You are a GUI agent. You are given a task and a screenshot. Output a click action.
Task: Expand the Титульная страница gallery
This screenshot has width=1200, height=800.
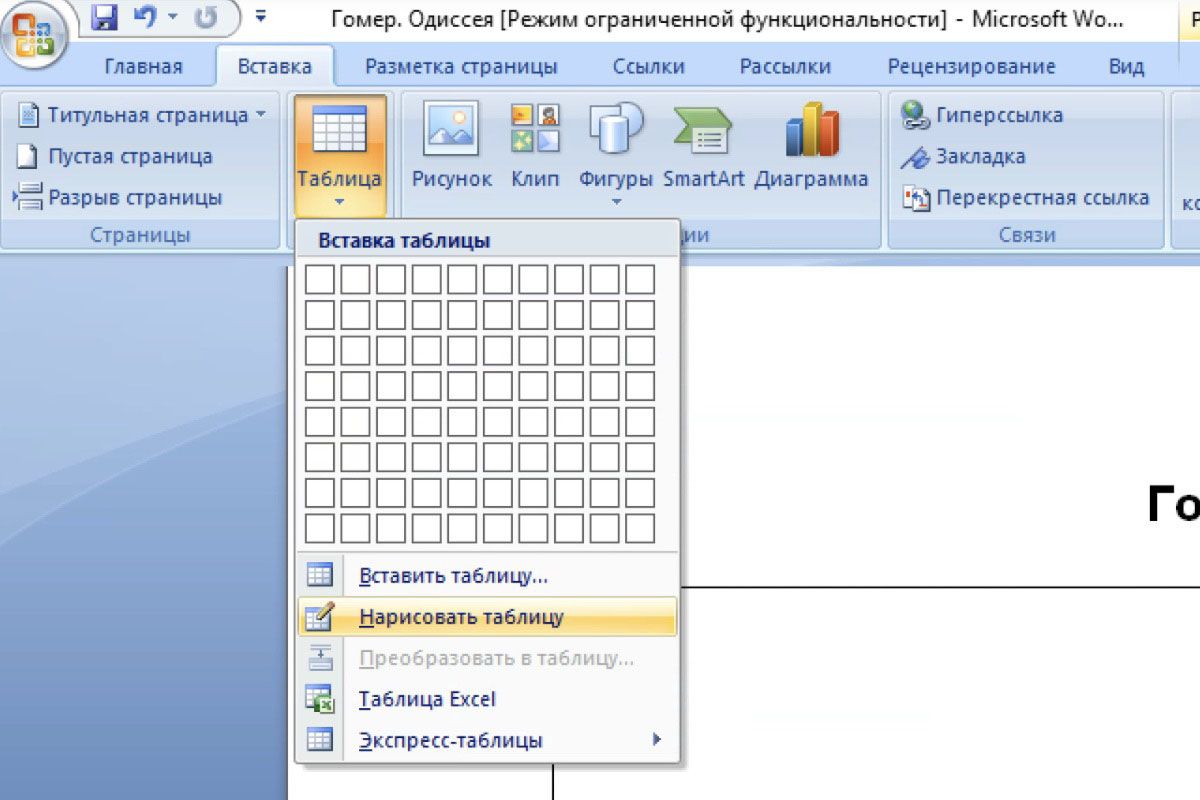[x=142, y=115]
